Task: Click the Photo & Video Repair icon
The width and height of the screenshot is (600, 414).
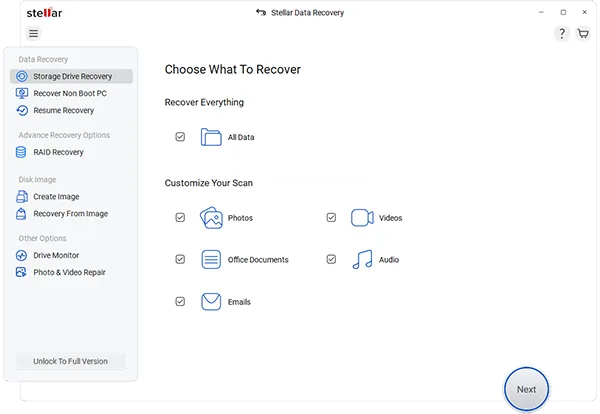Action: click(21, 272)
